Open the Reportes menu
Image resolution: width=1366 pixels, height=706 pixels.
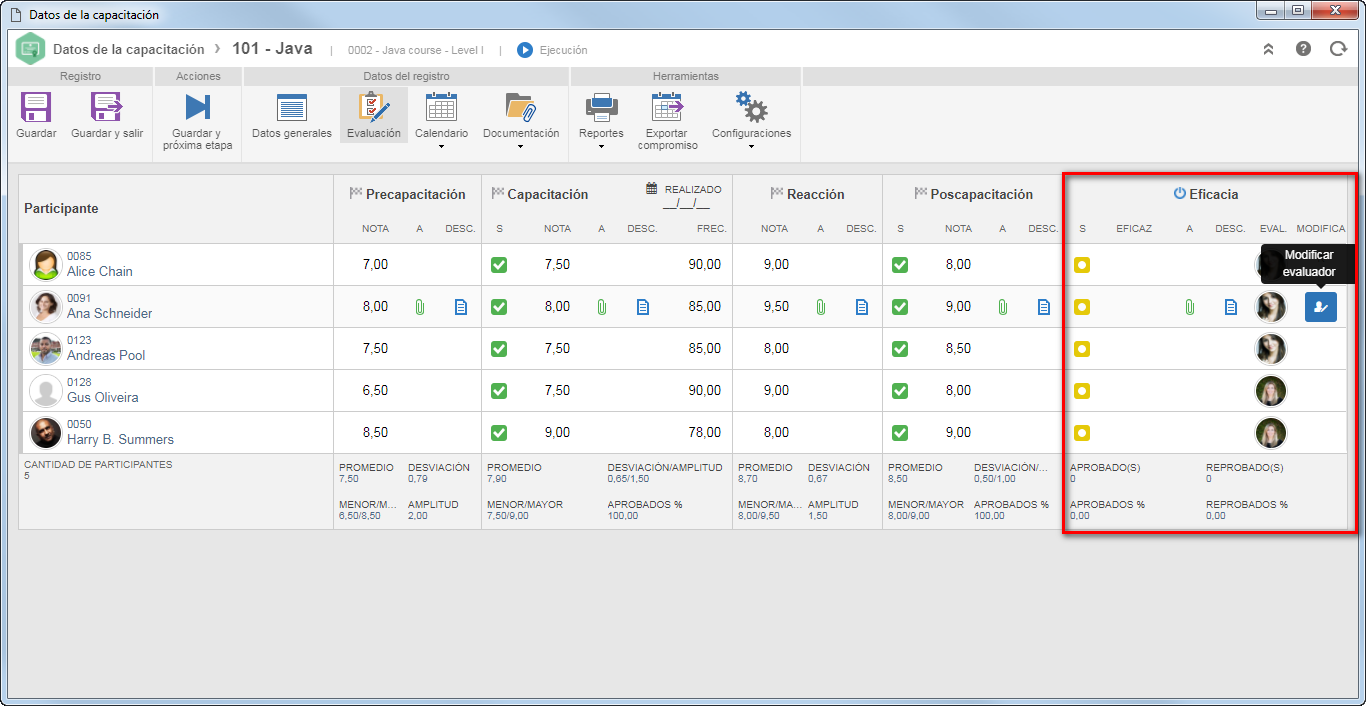(601, 121)
